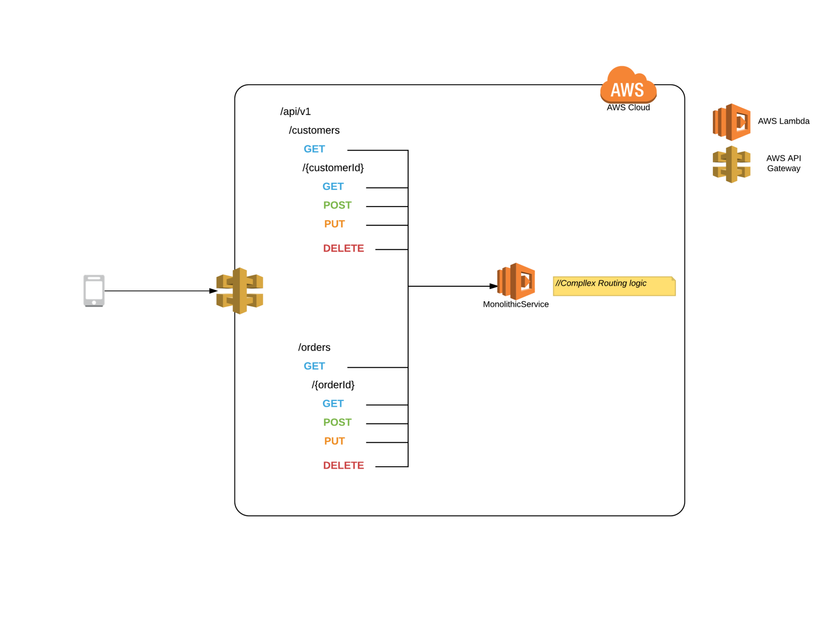Click PUT under /{orderId}
This screenshot has width=825, height=637.
pyautogui.click(x=334, y=441)
